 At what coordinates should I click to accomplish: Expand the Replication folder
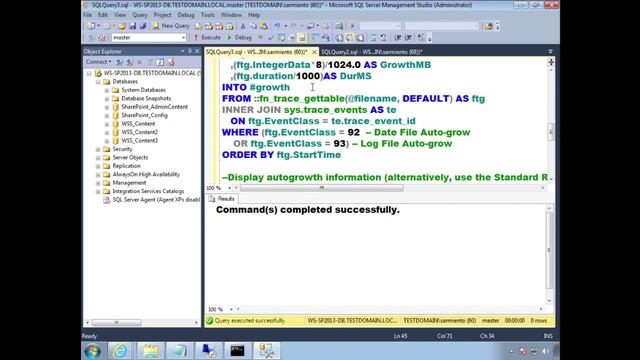coord(98,166)
